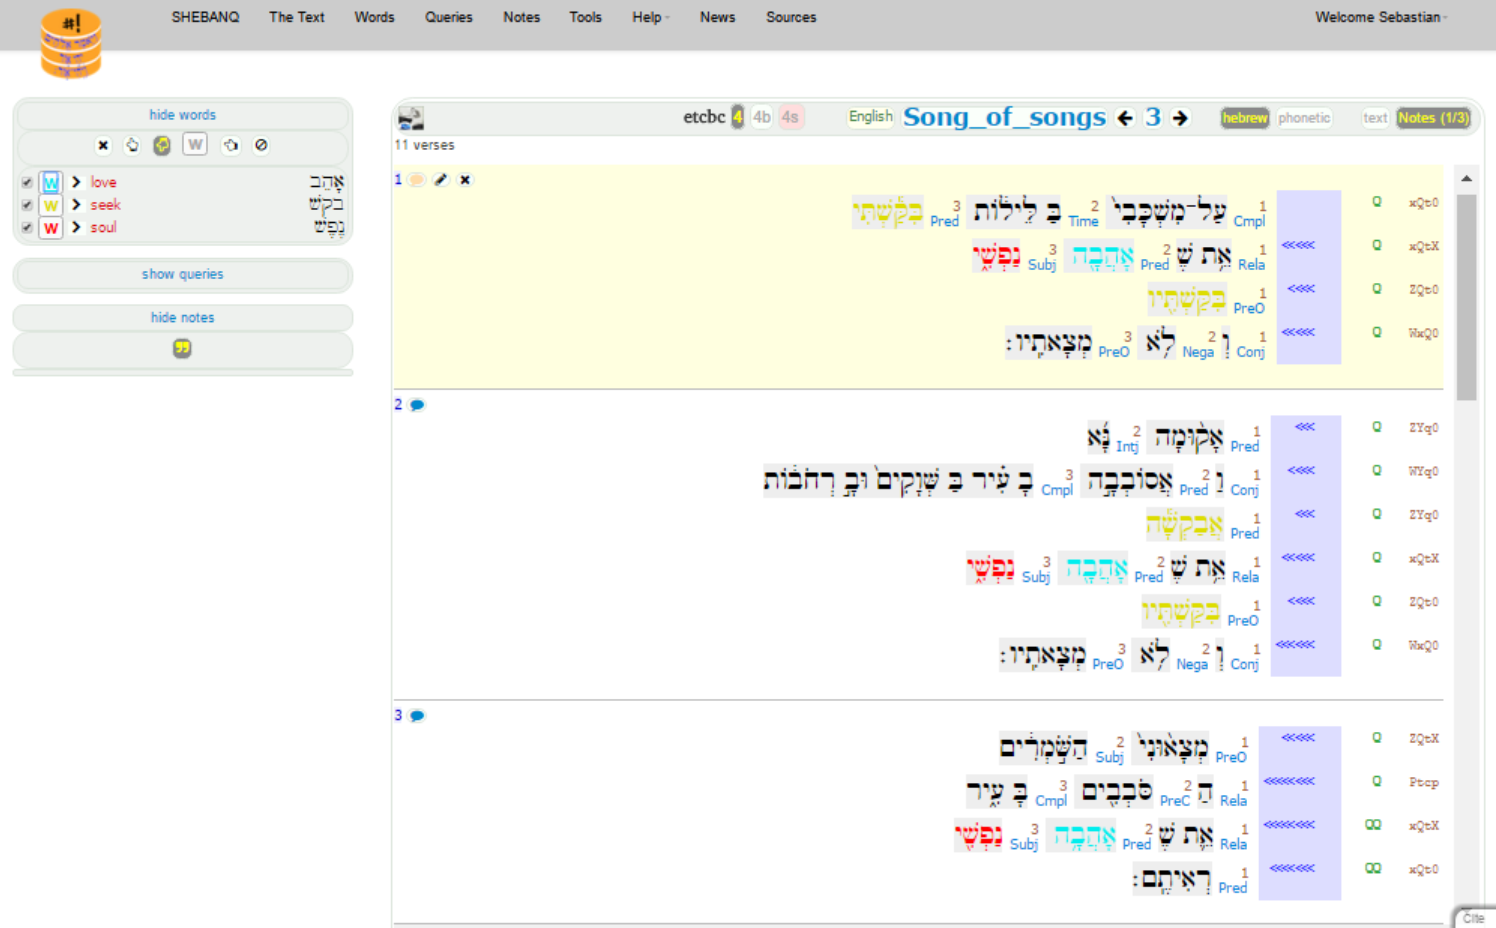Go to the previous chapter with left arrow

(x=1125, y=118)
